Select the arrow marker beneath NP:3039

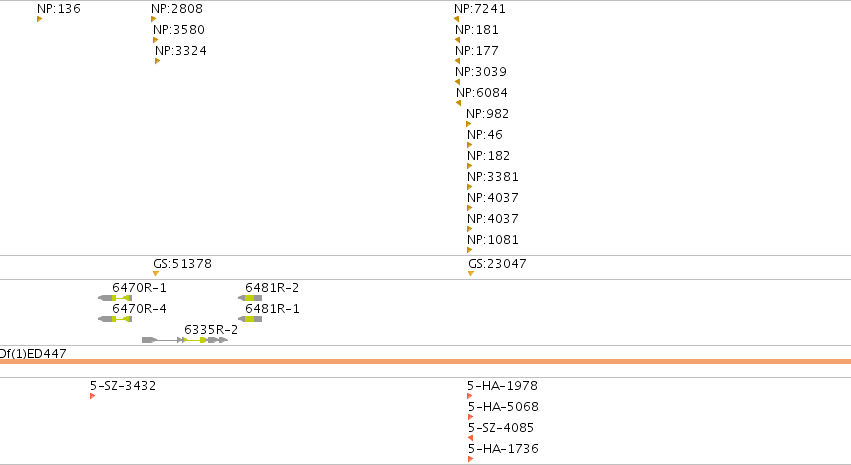(x=457, y=82)
